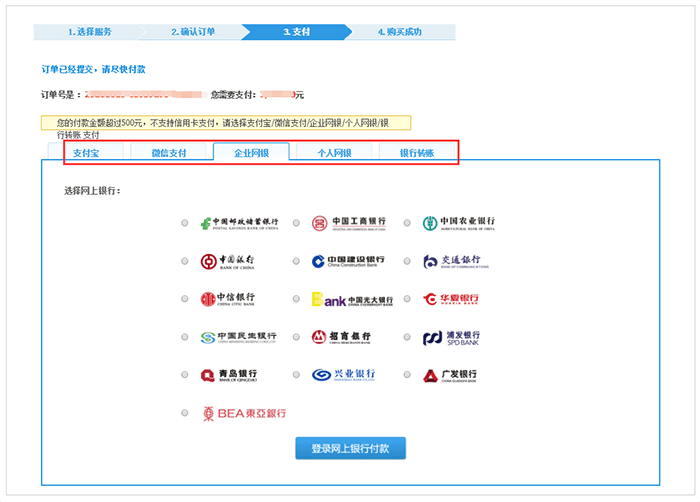The image size is (700, 502).
Task: Select radio button for Bank of China
Action: click(x=184, y=261)
